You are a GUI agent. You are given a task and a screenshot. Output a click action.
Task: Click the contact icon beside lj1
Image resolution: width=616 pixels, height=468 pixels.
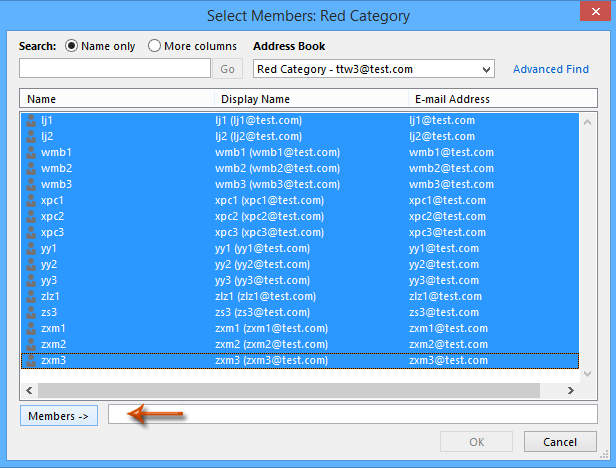point(31,120)
